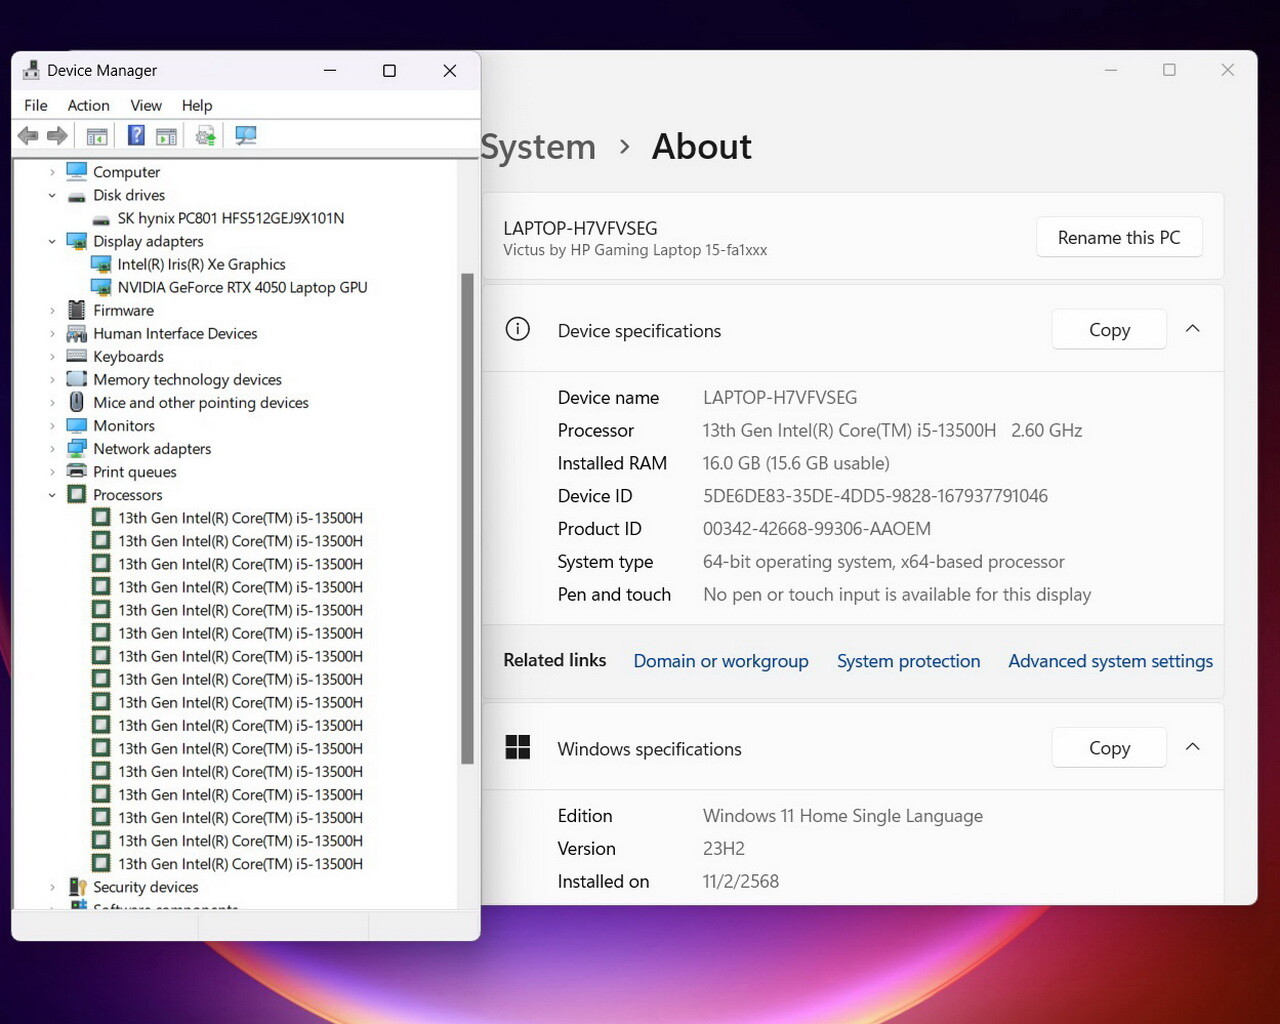This screenshot has height=1024, width=1280.
Task: Collapse the Processors node arrow
Action: 52,495
